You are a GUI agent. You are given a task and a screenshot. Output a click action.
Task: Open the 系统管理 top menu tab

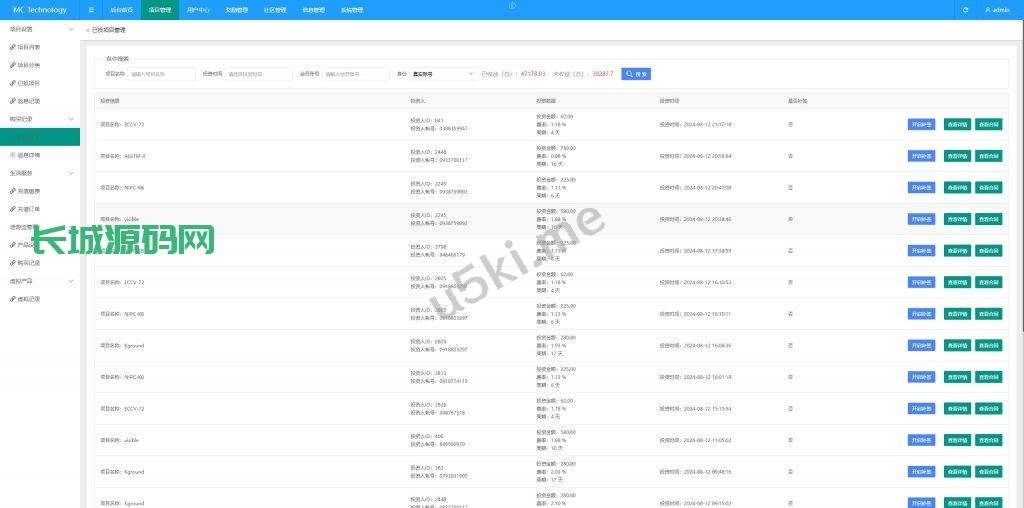(x=352, y=10)
